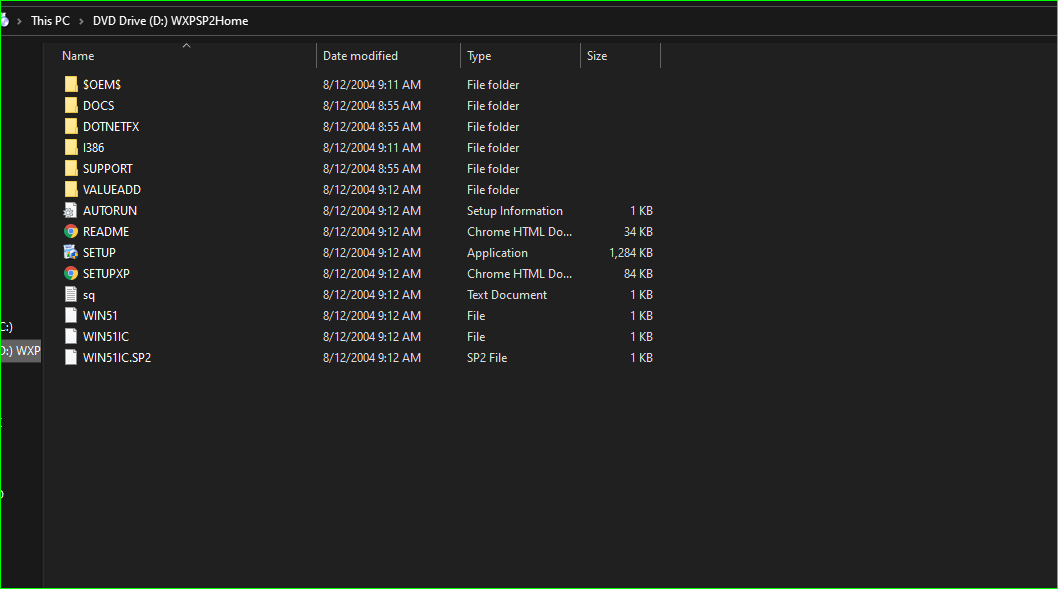This screenshot has height=589, width=1058.
Task: Select the $OEM$ folder icon
Action: coord(71,84)
